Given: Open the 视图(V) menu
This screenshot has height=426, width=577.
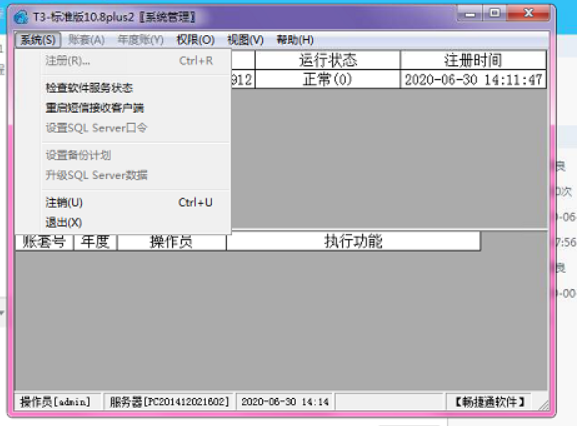Looking at the screenshot, I should (245, 40).
